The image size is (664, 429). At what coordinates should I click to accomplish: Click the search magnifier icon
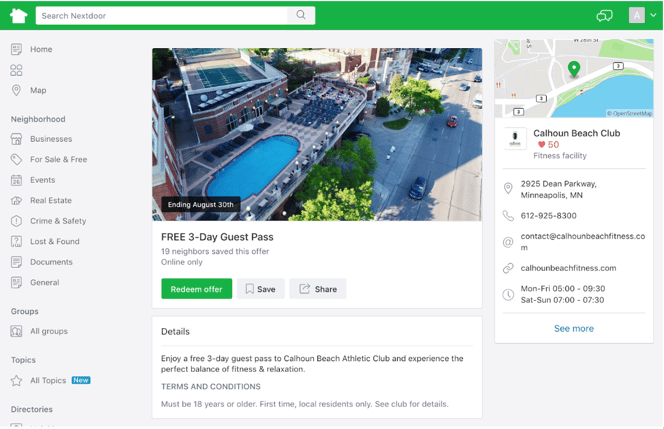tap(301, 15)
